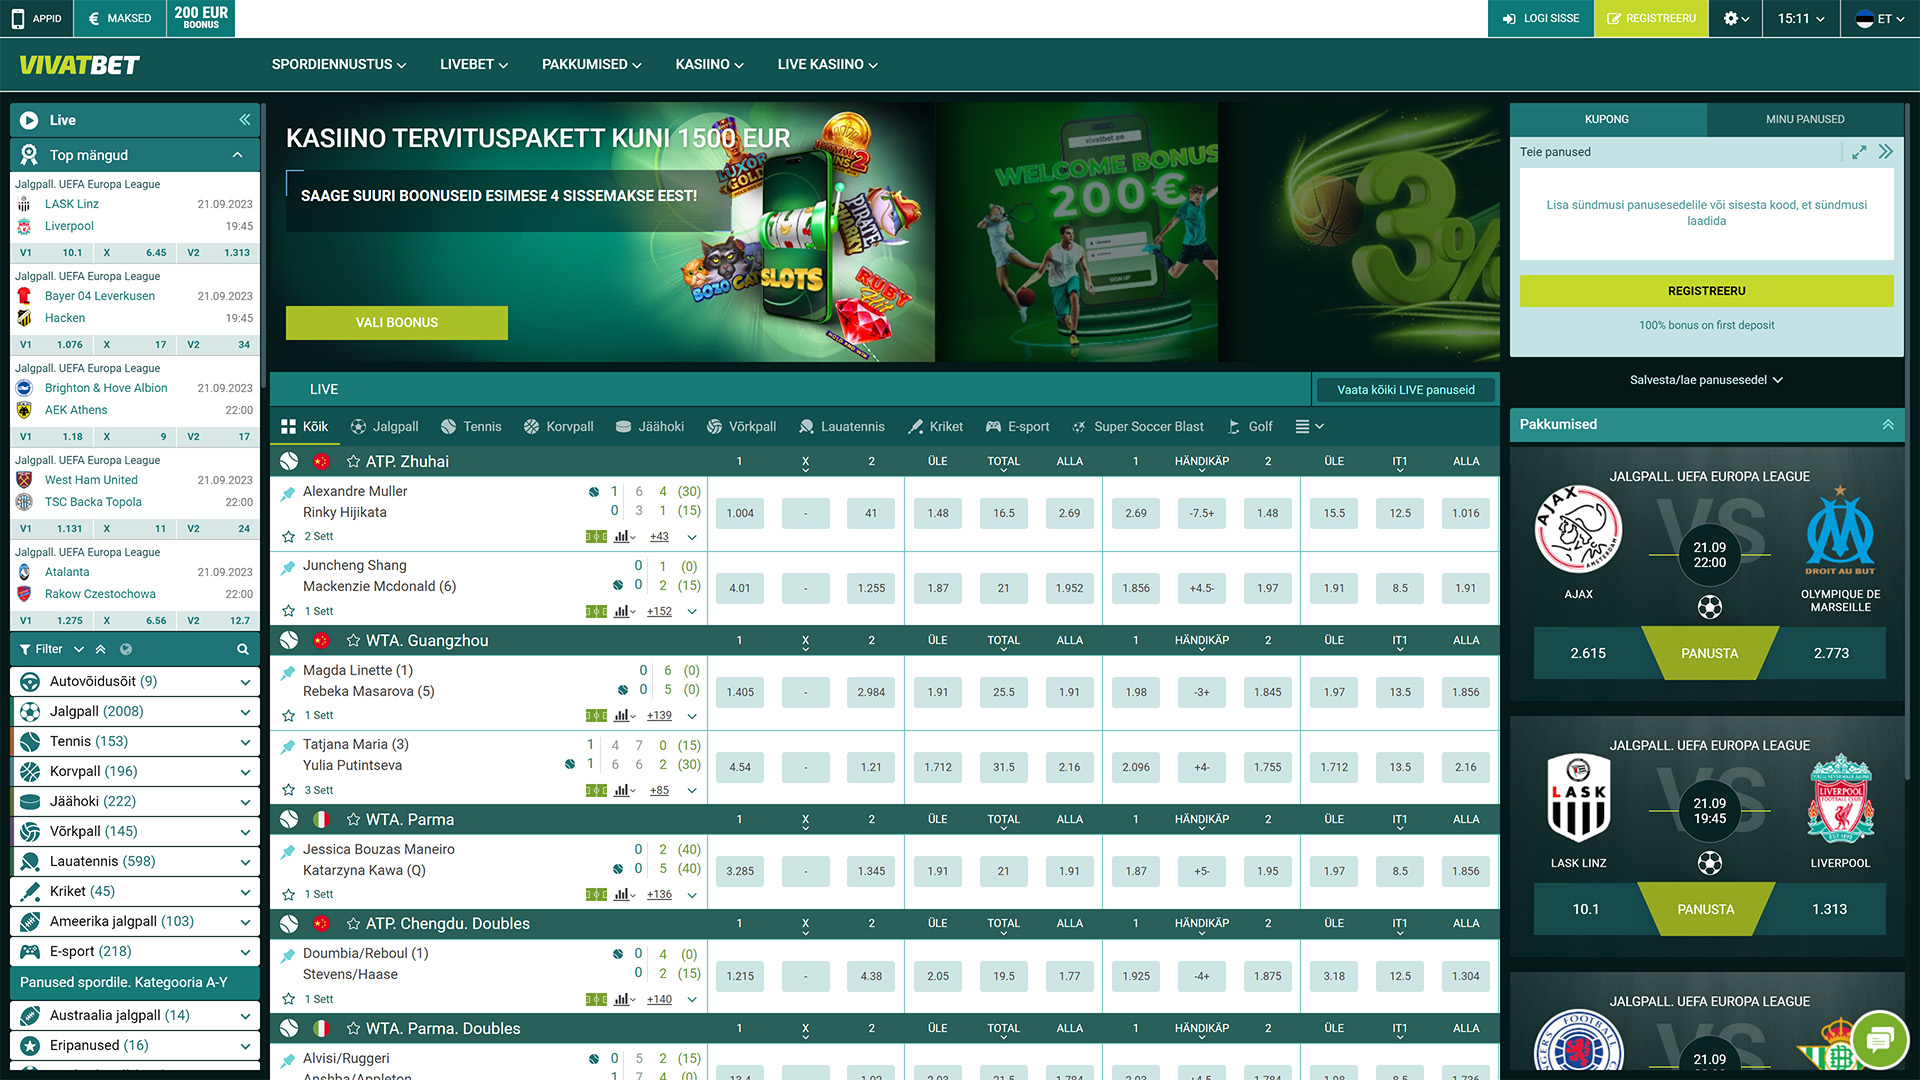Image resolution: width=1920 pixels, height=1080 pixels.
Task: Expand the Lauatennis (598) sport category
Action: click(135, 861)
